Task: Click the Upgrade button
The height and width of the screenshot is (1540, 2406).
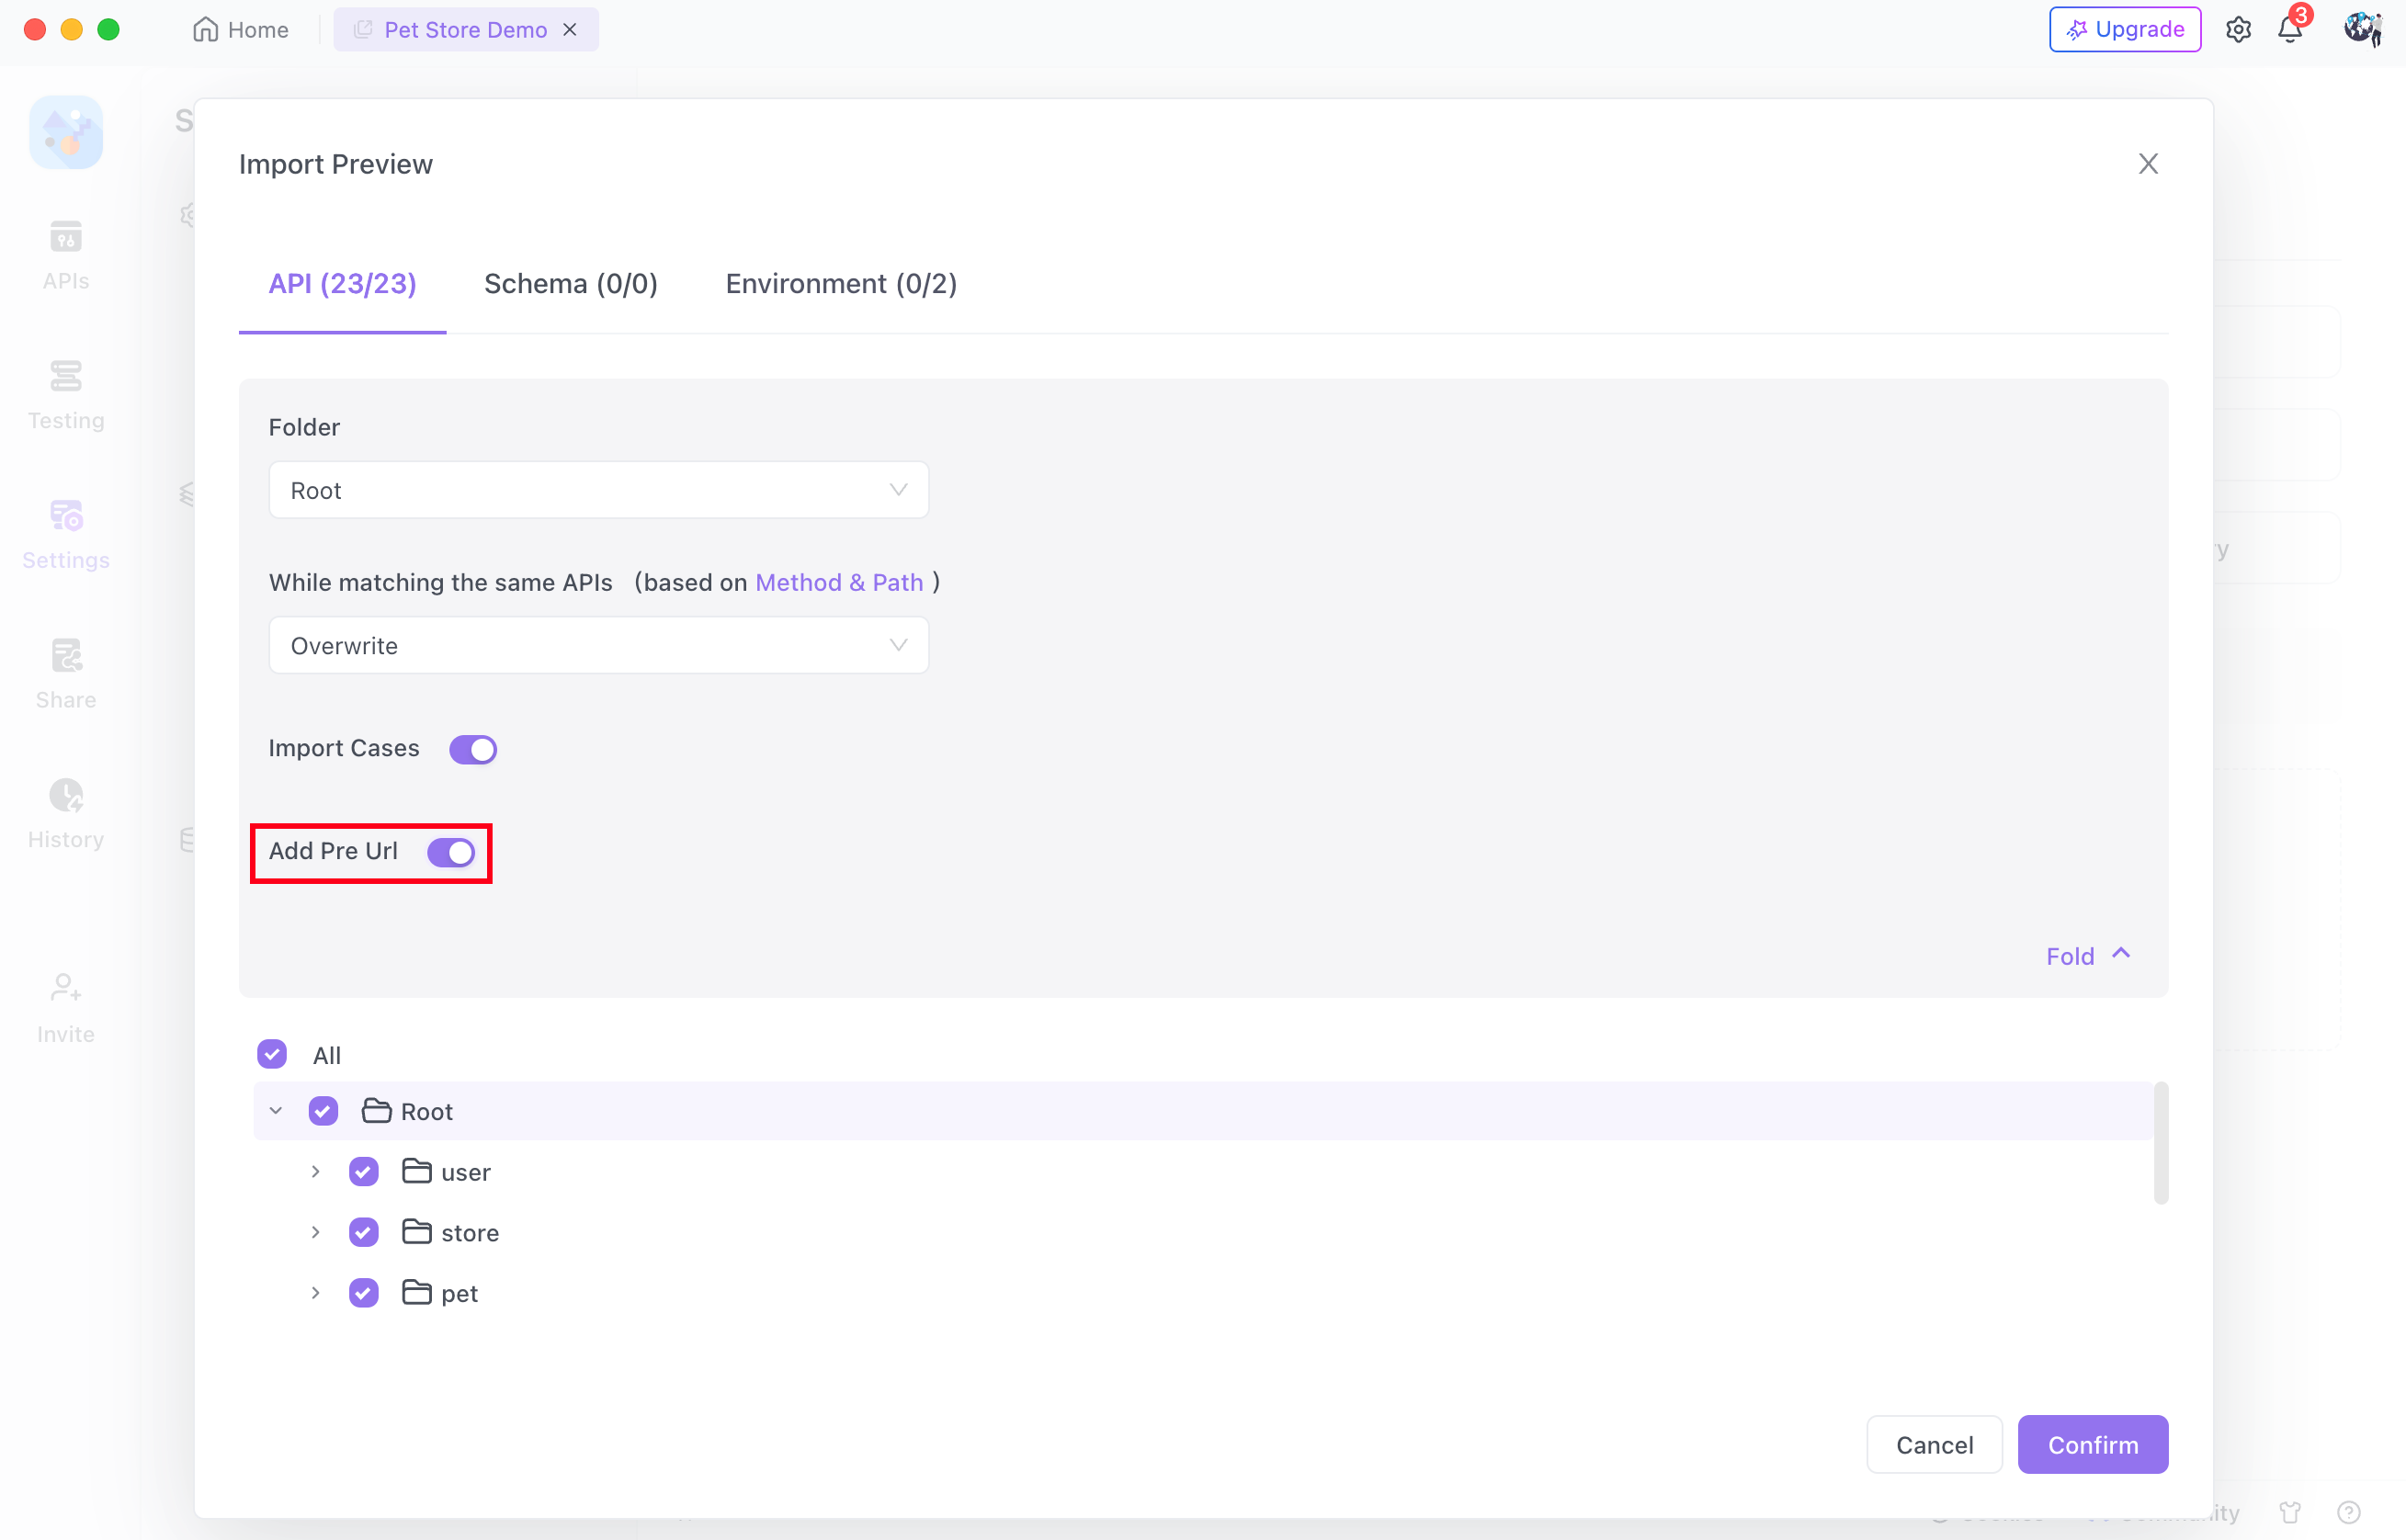Action: pyautogui.click(x=2125, y=29)
